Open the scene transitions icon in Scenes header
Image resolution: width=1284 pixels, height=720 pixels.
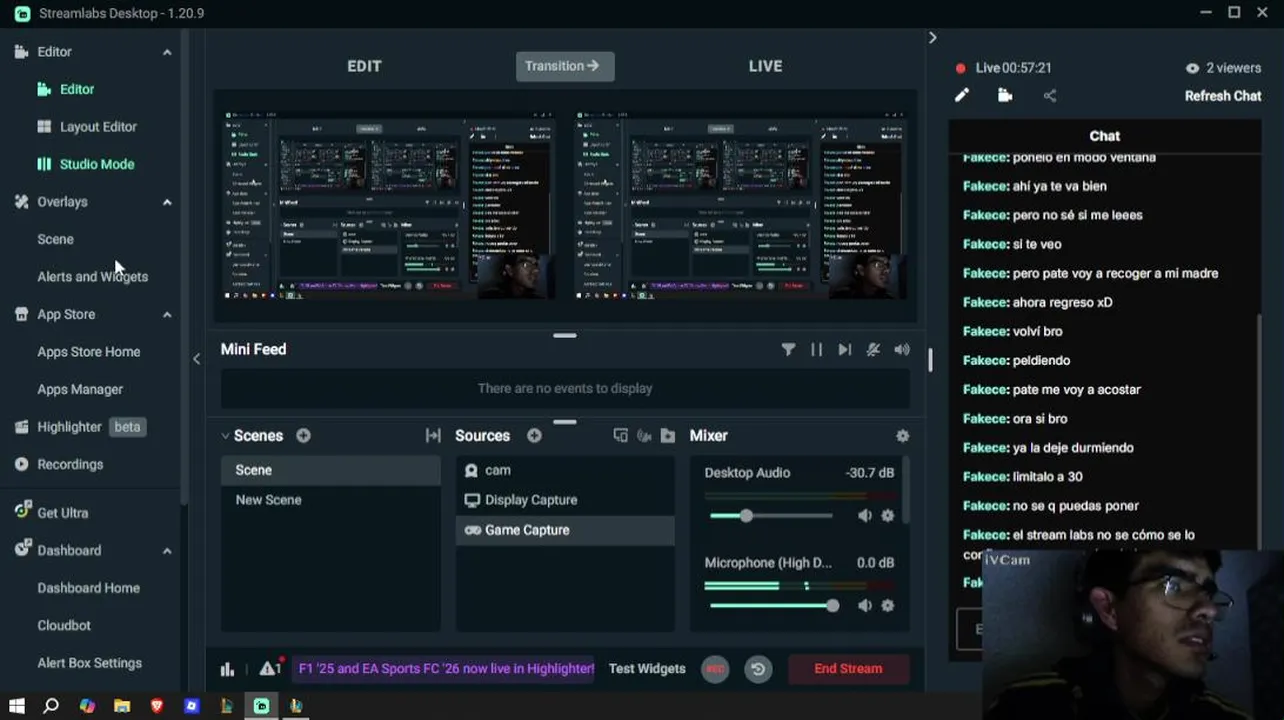click(433, 436)
